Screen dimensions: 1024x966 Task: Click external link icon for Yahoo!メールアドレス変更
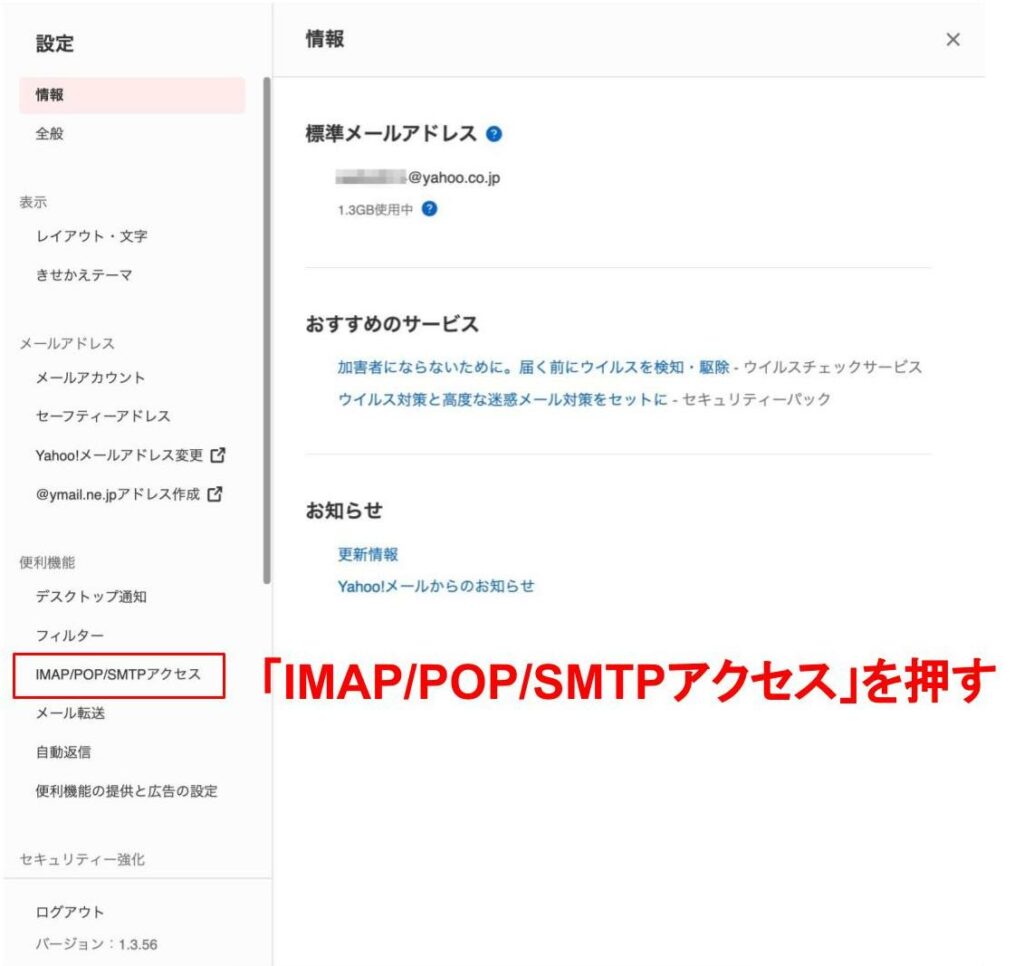click(217, 455)
